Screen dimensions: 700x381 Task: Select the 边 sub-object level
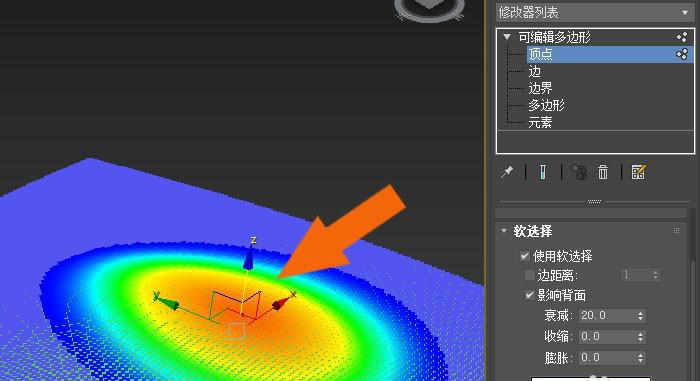[x=534, y=71]
